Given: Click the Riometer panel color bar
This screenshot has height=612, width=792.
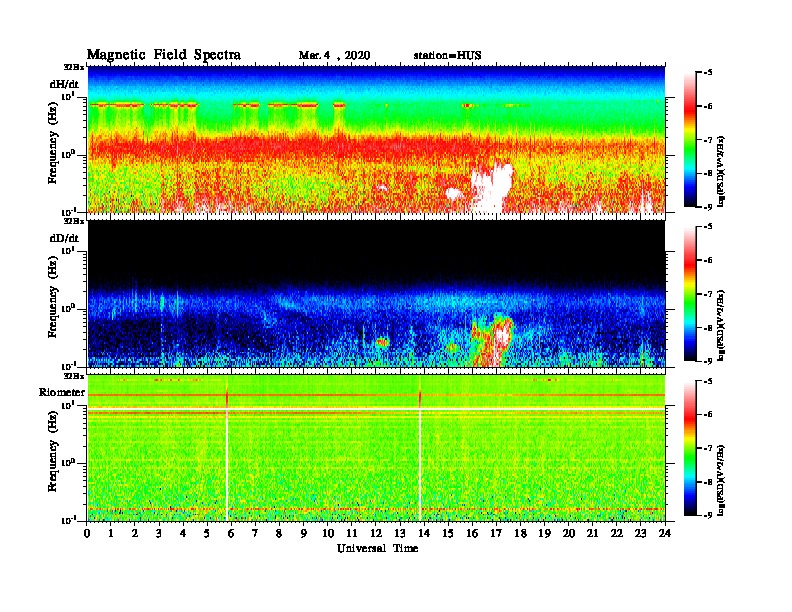Looking at the screenshot, I should [x=689, y=448].
